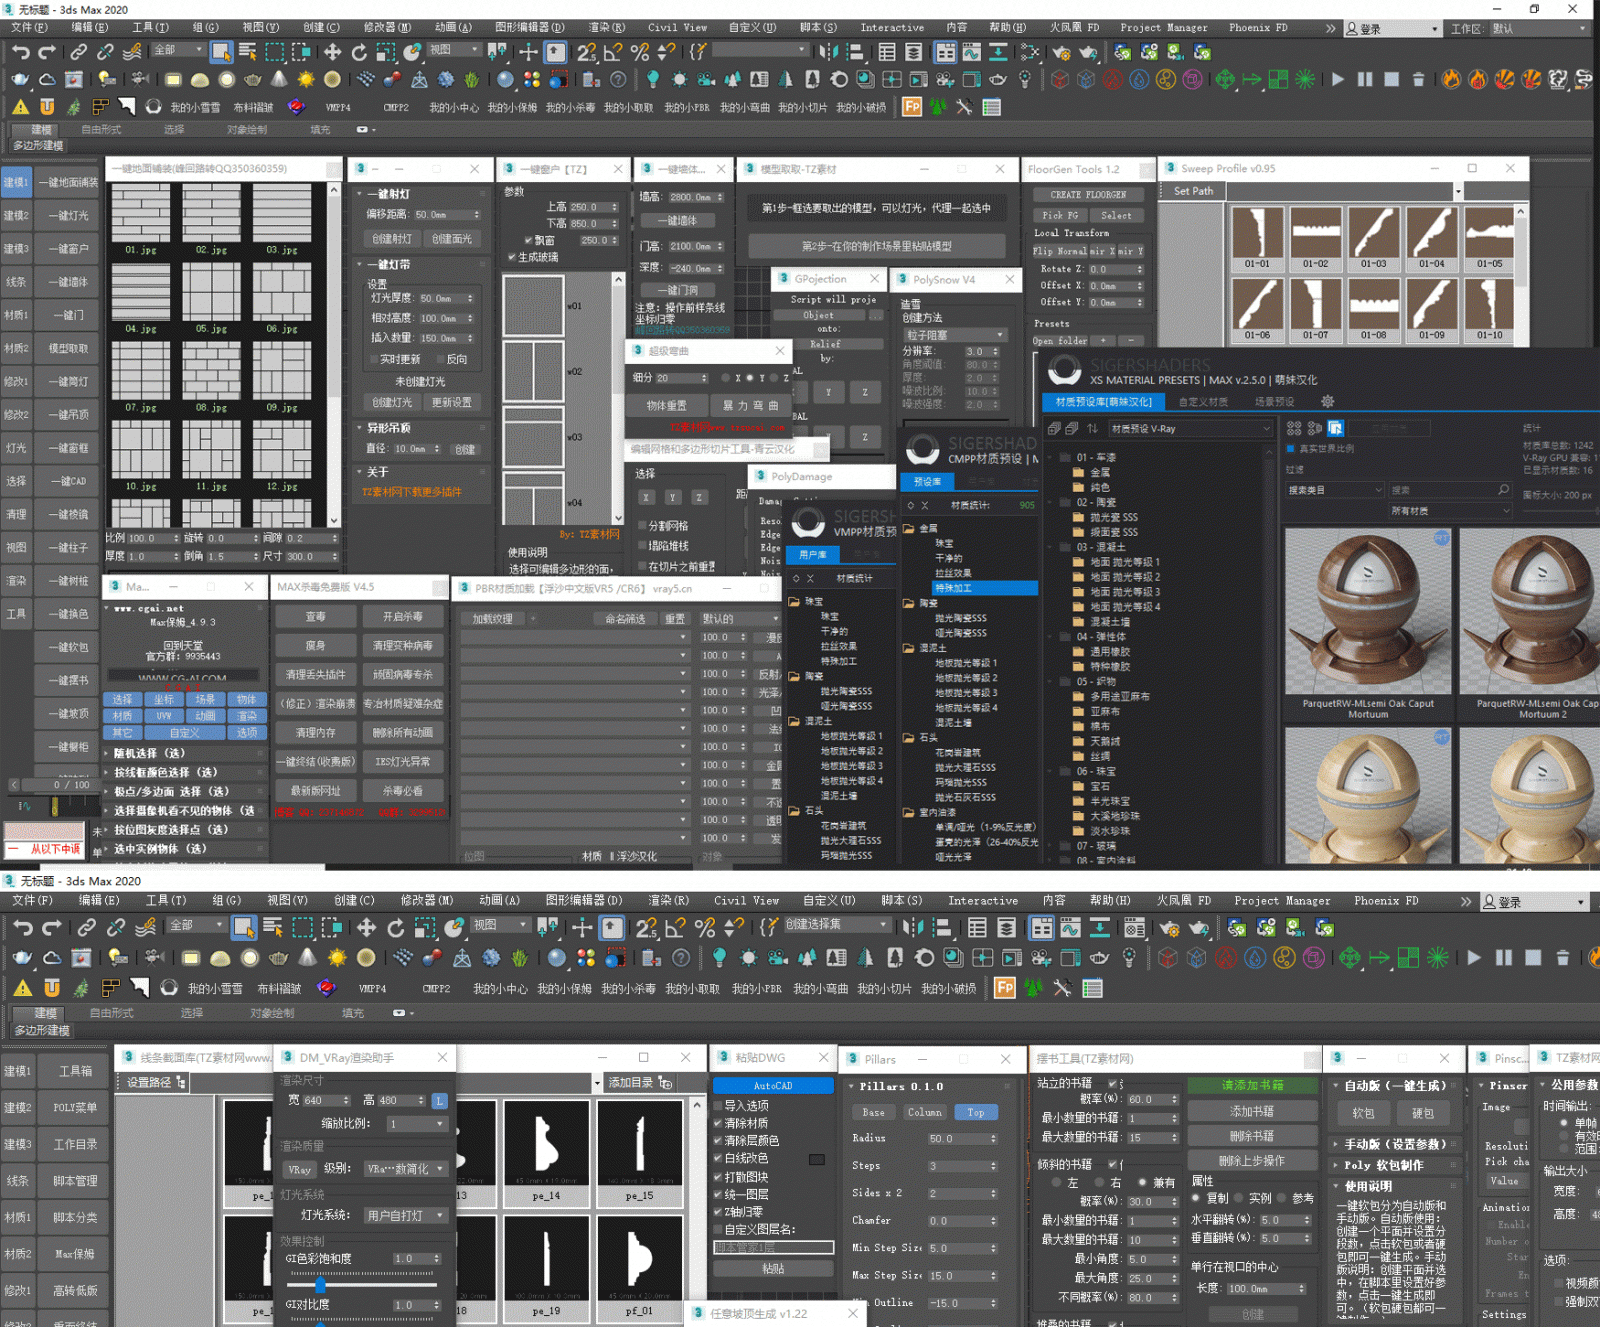Select the 兼有 radio button
Image resolution: width=1600 pixels, height=1327 pixels.
point(1141,1183)
